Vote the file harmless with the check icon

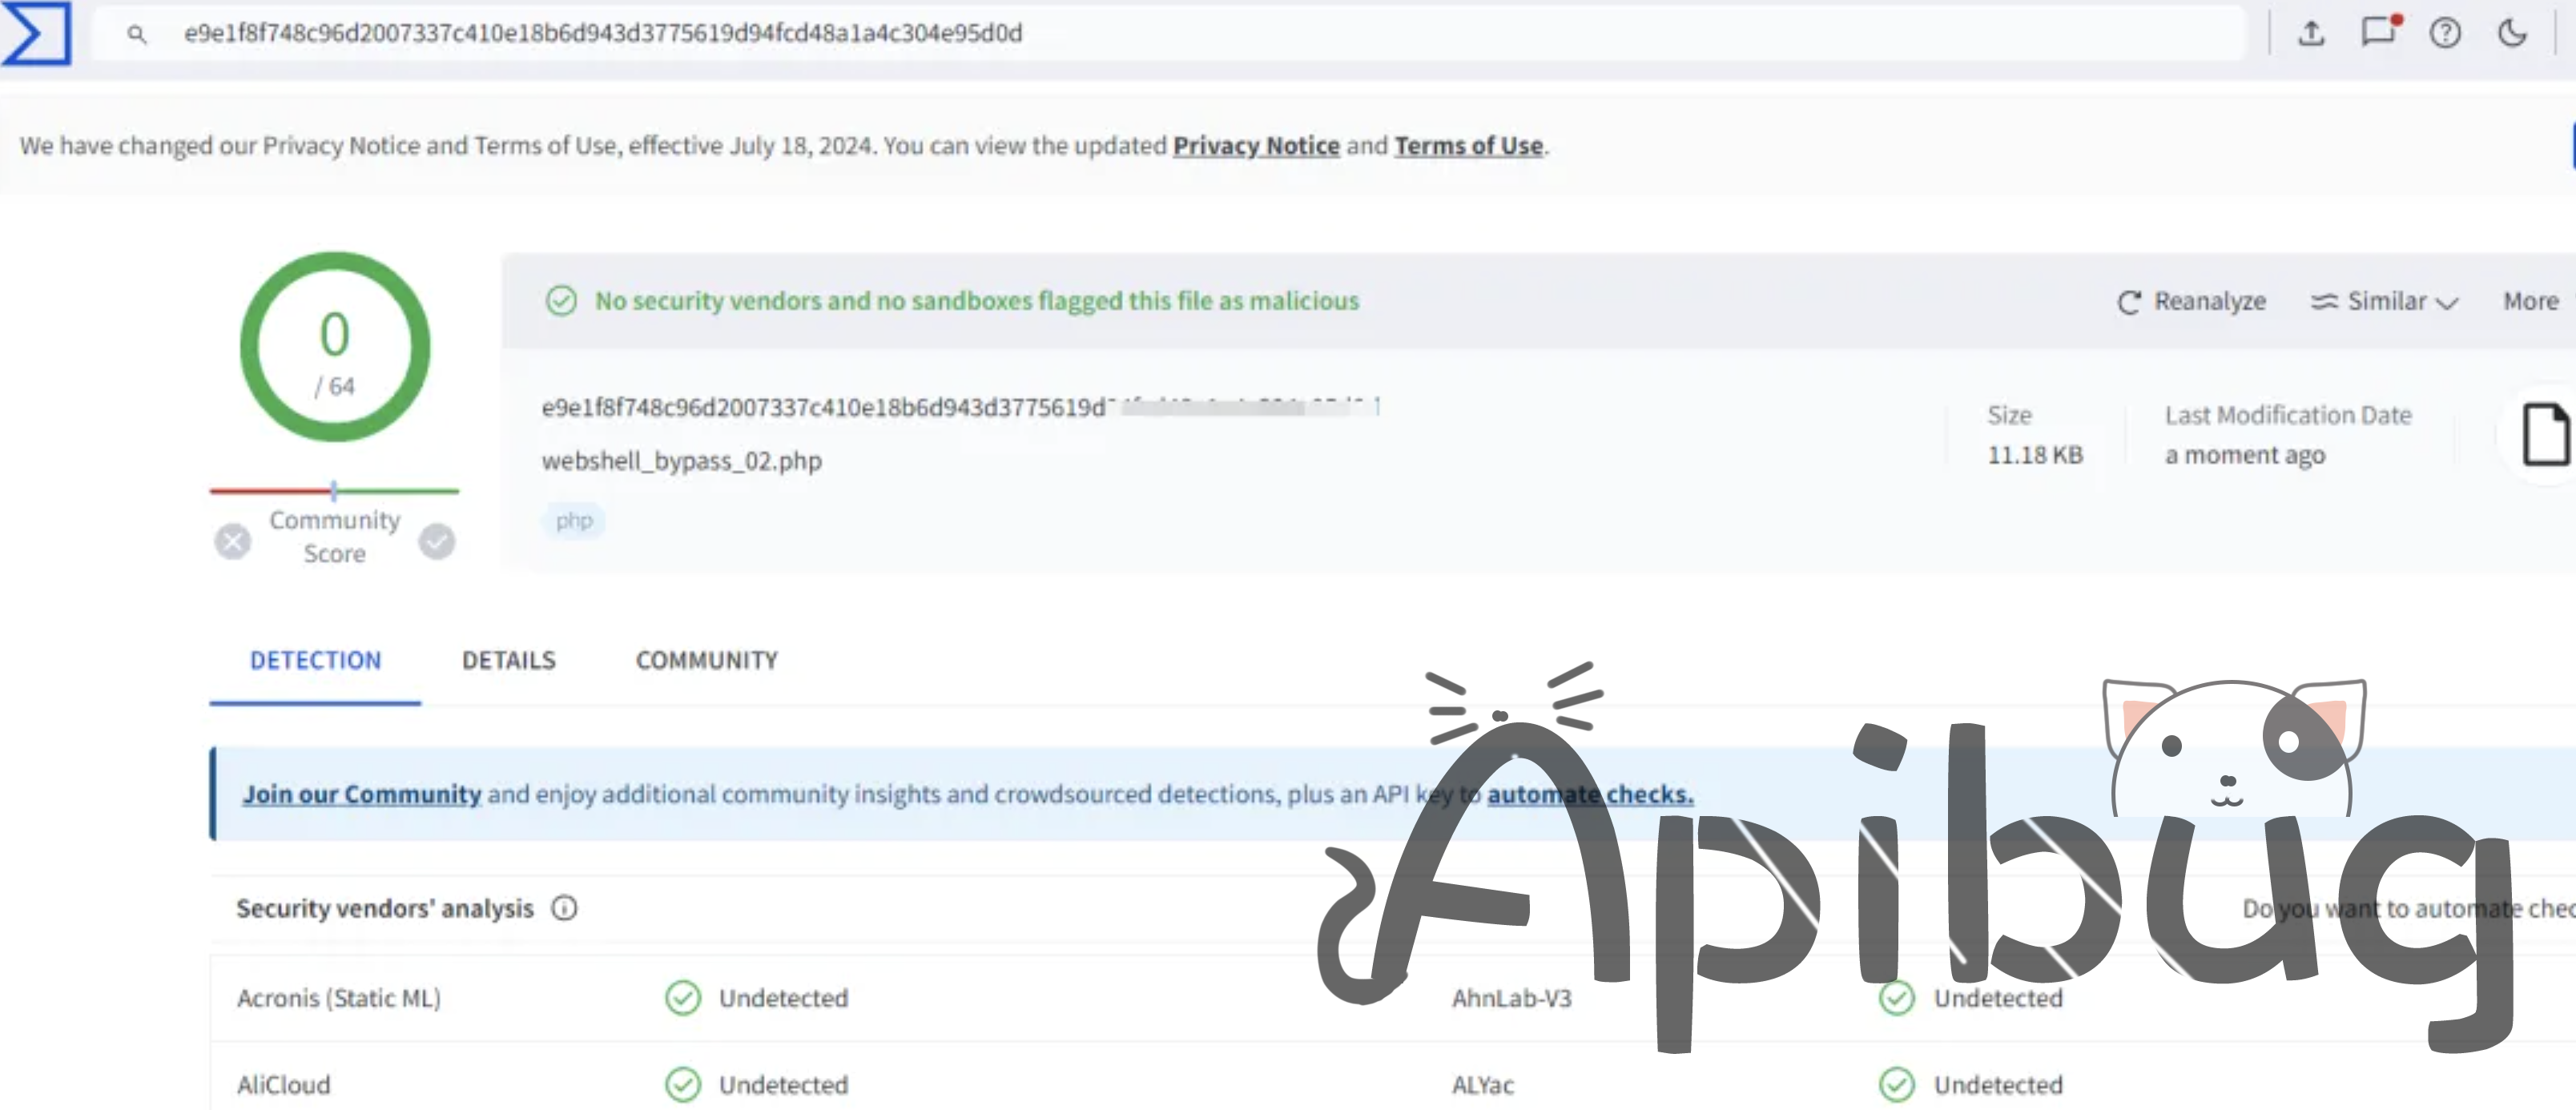pyautogui.click(x=437, y=541)
